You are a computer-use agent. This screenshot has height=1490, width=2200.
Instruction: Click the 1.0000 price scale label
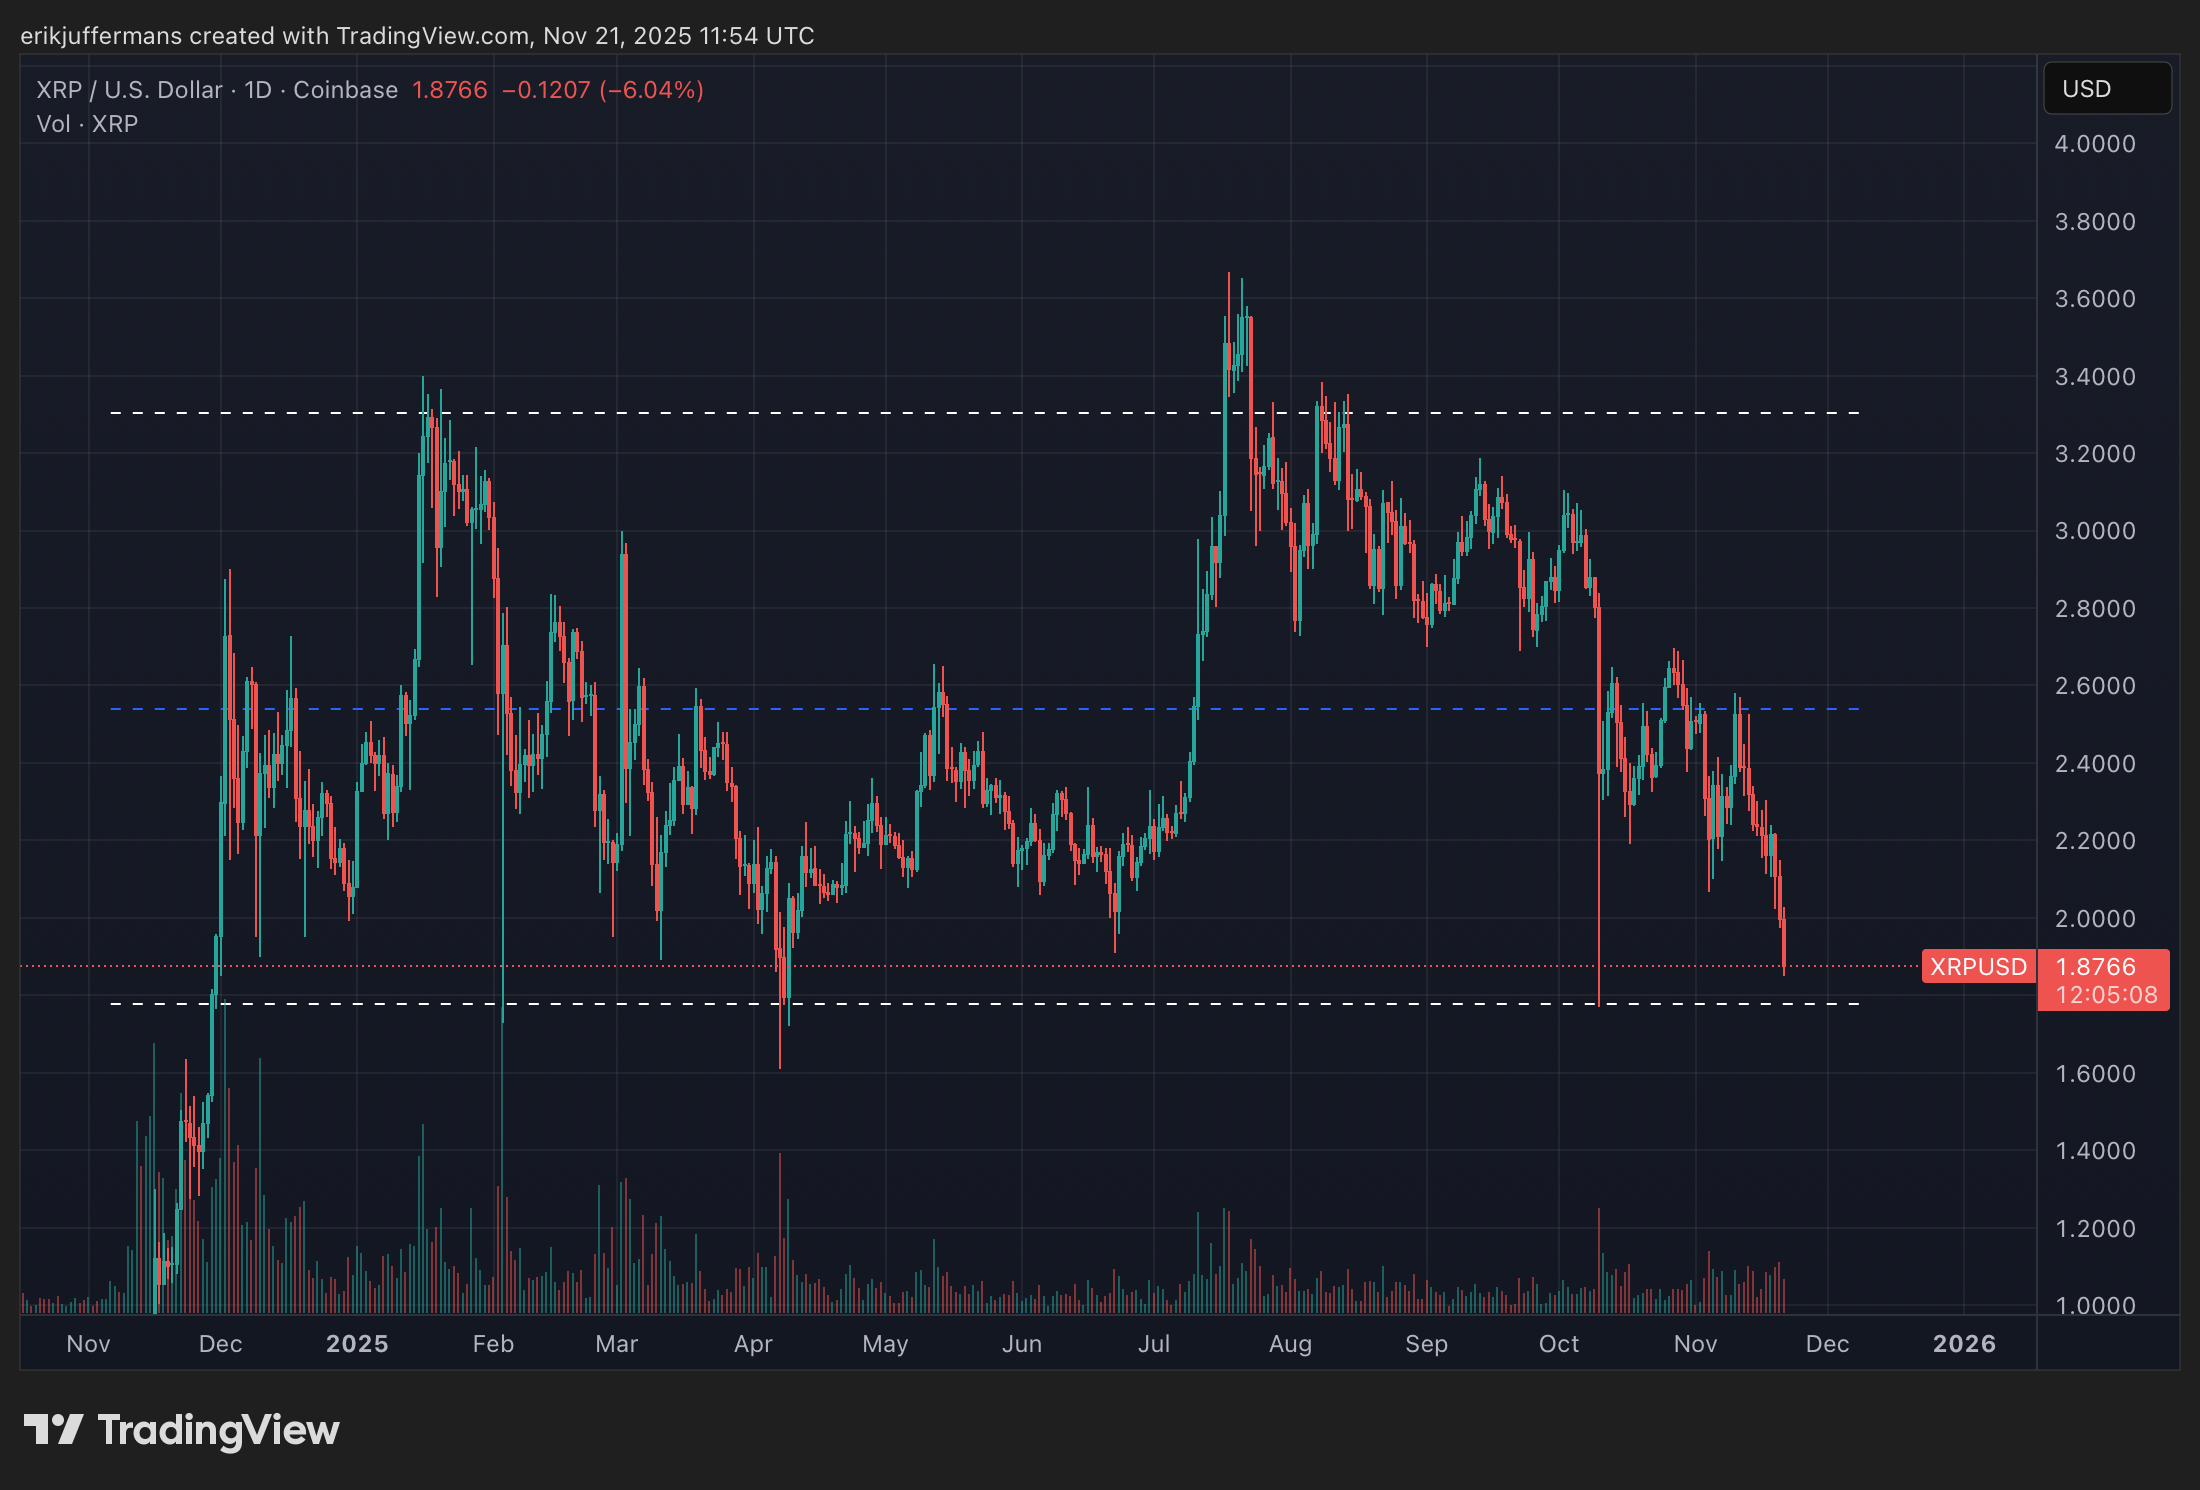pos(2094,1305)
